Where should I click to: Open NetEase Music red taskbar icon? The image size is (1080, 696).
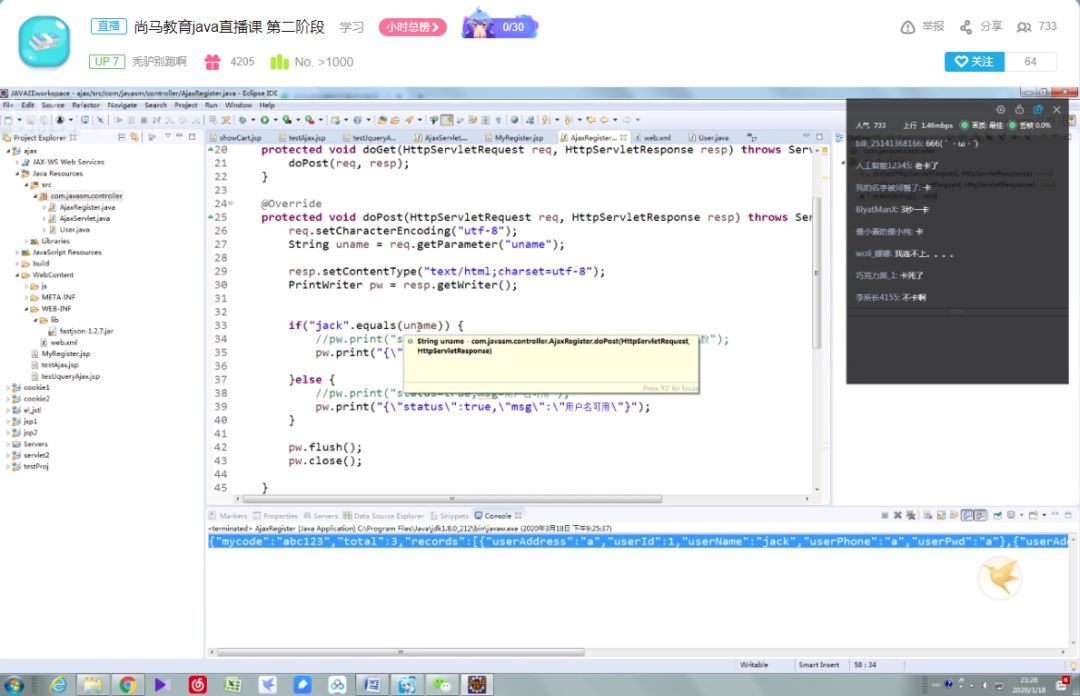point(198,685)
